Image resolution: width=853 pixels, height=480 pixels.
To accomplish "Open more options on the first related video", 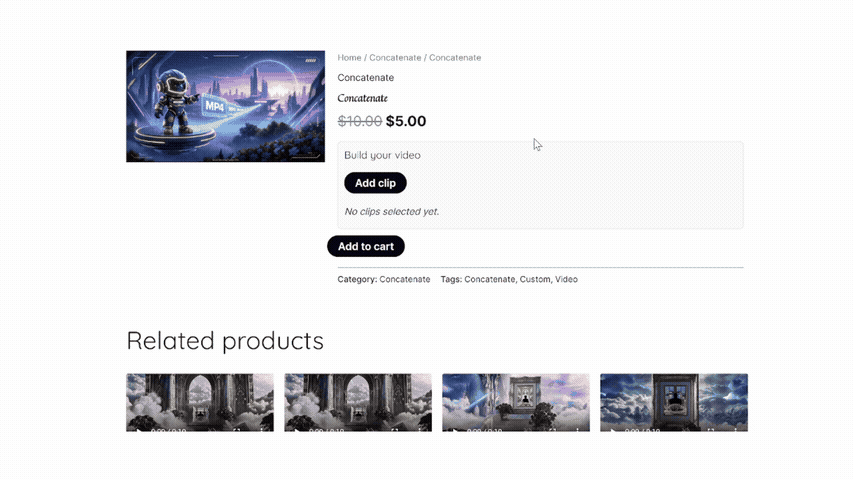I will [x=262, y=430].
